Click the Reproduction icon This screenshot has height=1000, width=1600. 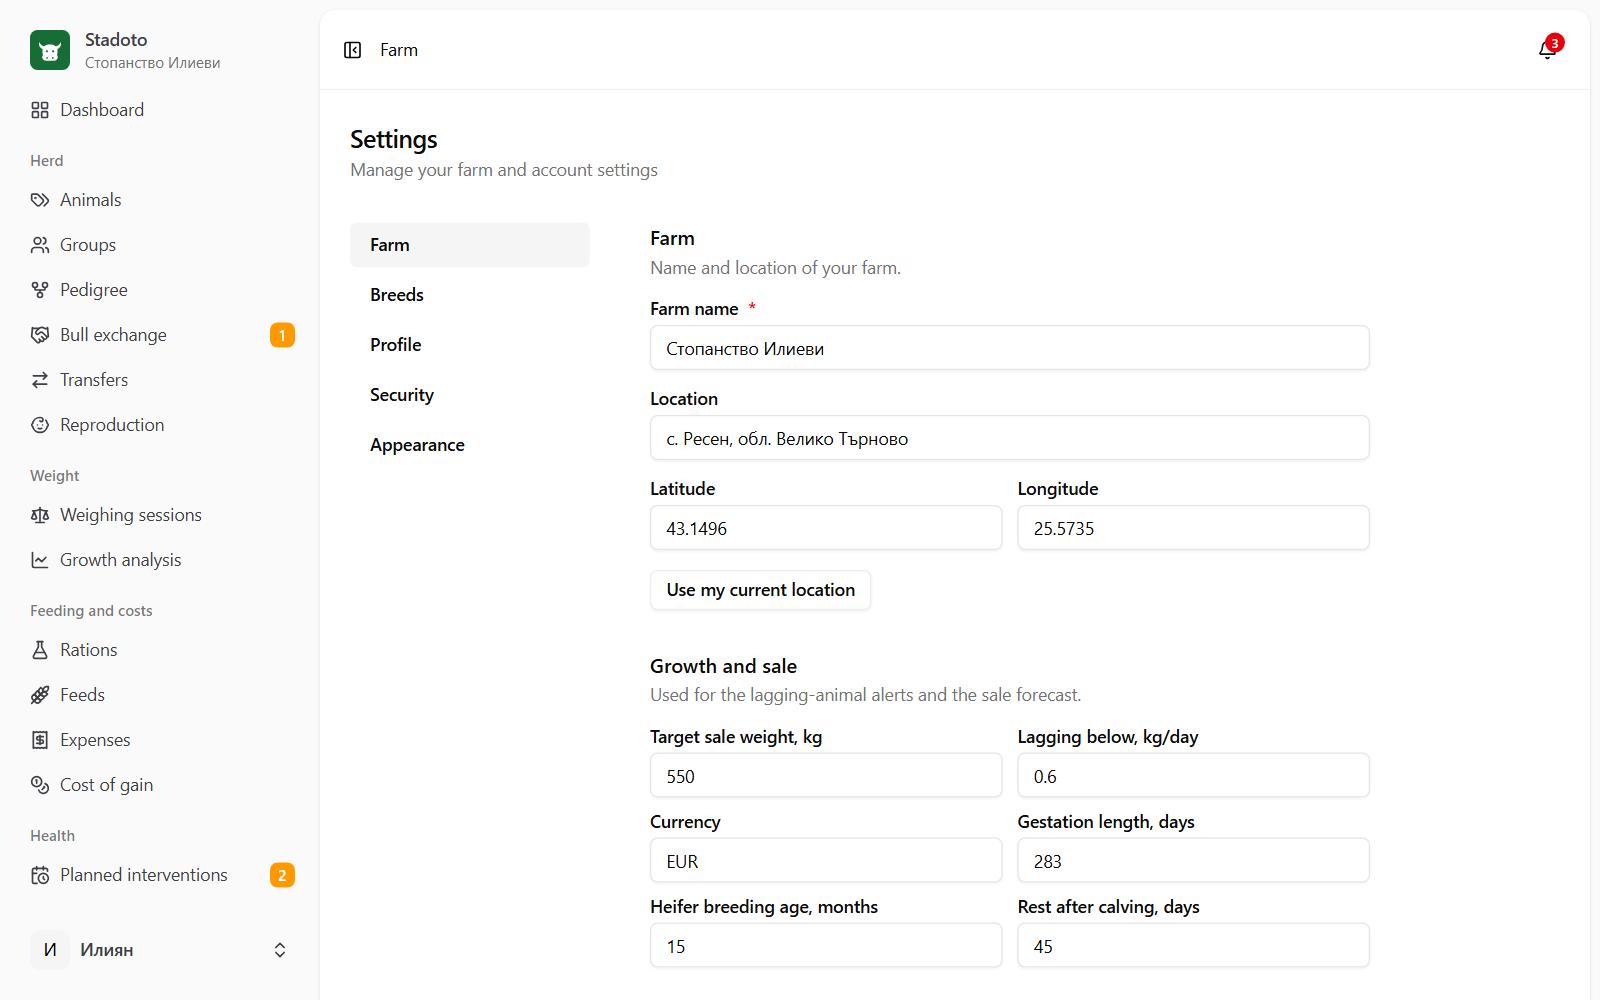(40, 425)
